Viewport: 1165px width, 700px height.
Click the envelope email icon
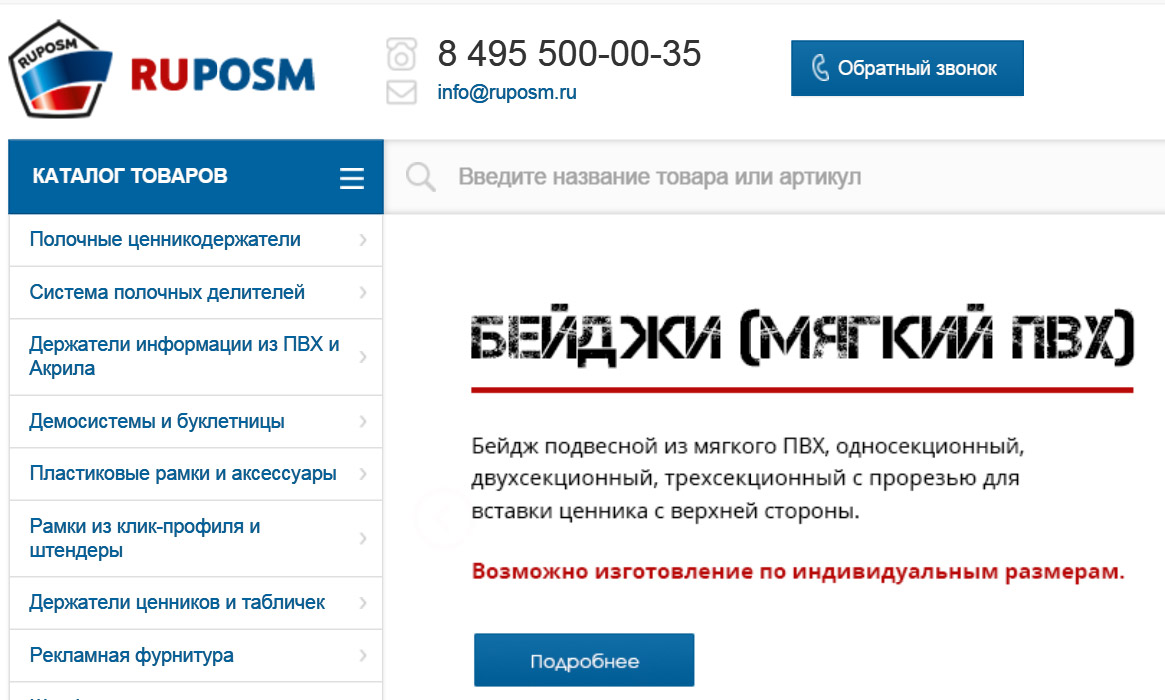click(x=401, y=93)
